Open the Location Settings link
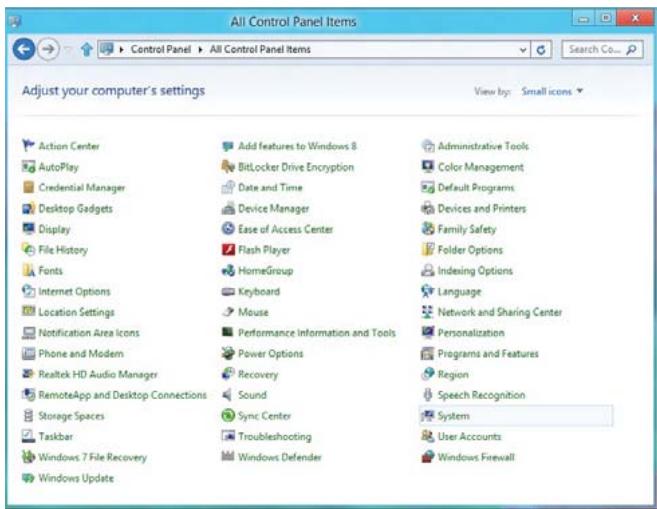 (x=76, y=312)
